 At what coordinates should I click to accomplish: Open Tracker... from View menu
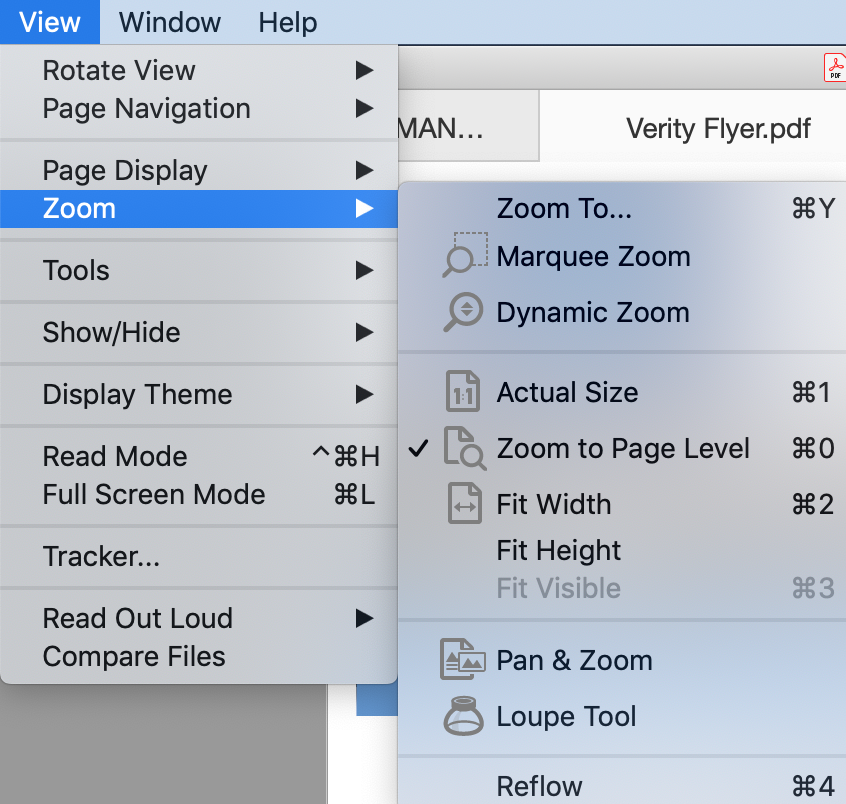click(x=101, y=557)
